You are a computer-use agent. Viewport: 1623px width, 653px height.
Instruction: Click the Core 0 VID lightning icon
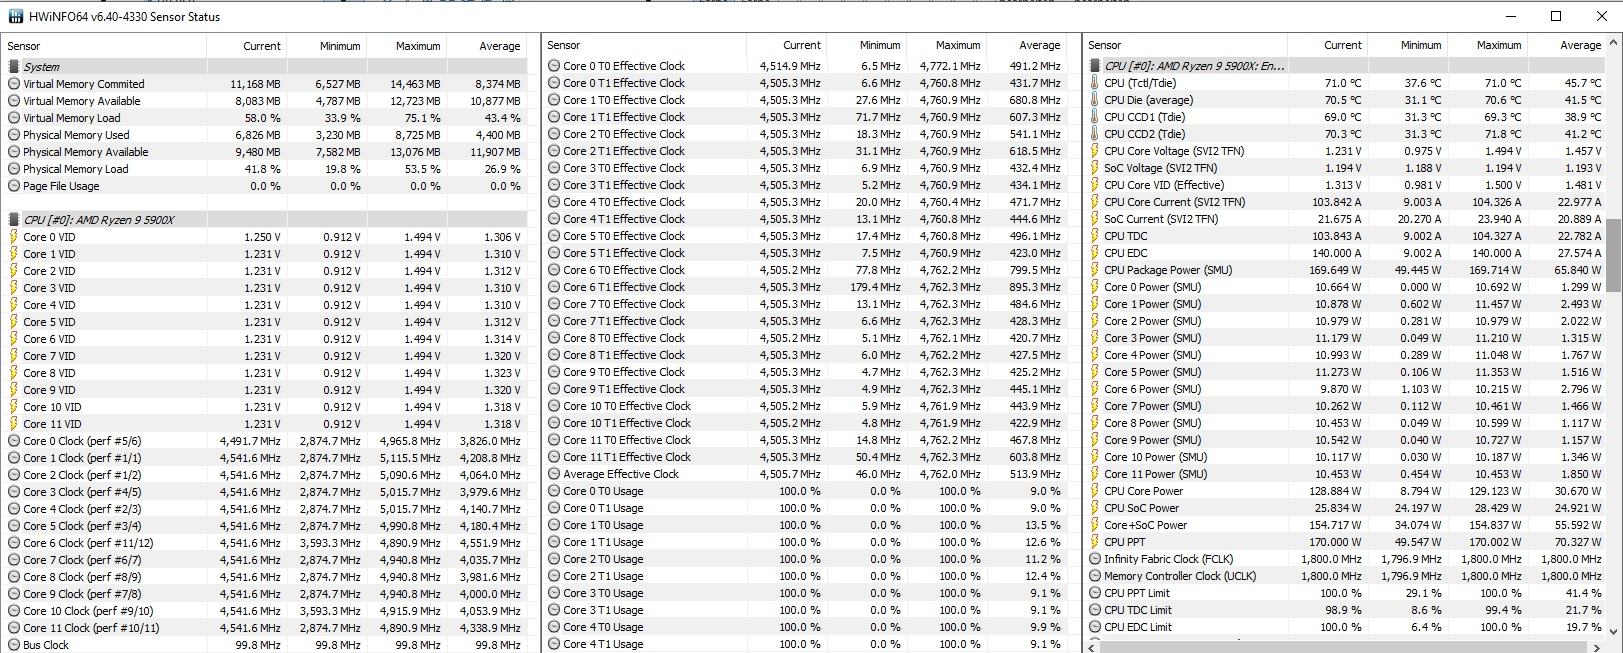click(x=14, y=237)
